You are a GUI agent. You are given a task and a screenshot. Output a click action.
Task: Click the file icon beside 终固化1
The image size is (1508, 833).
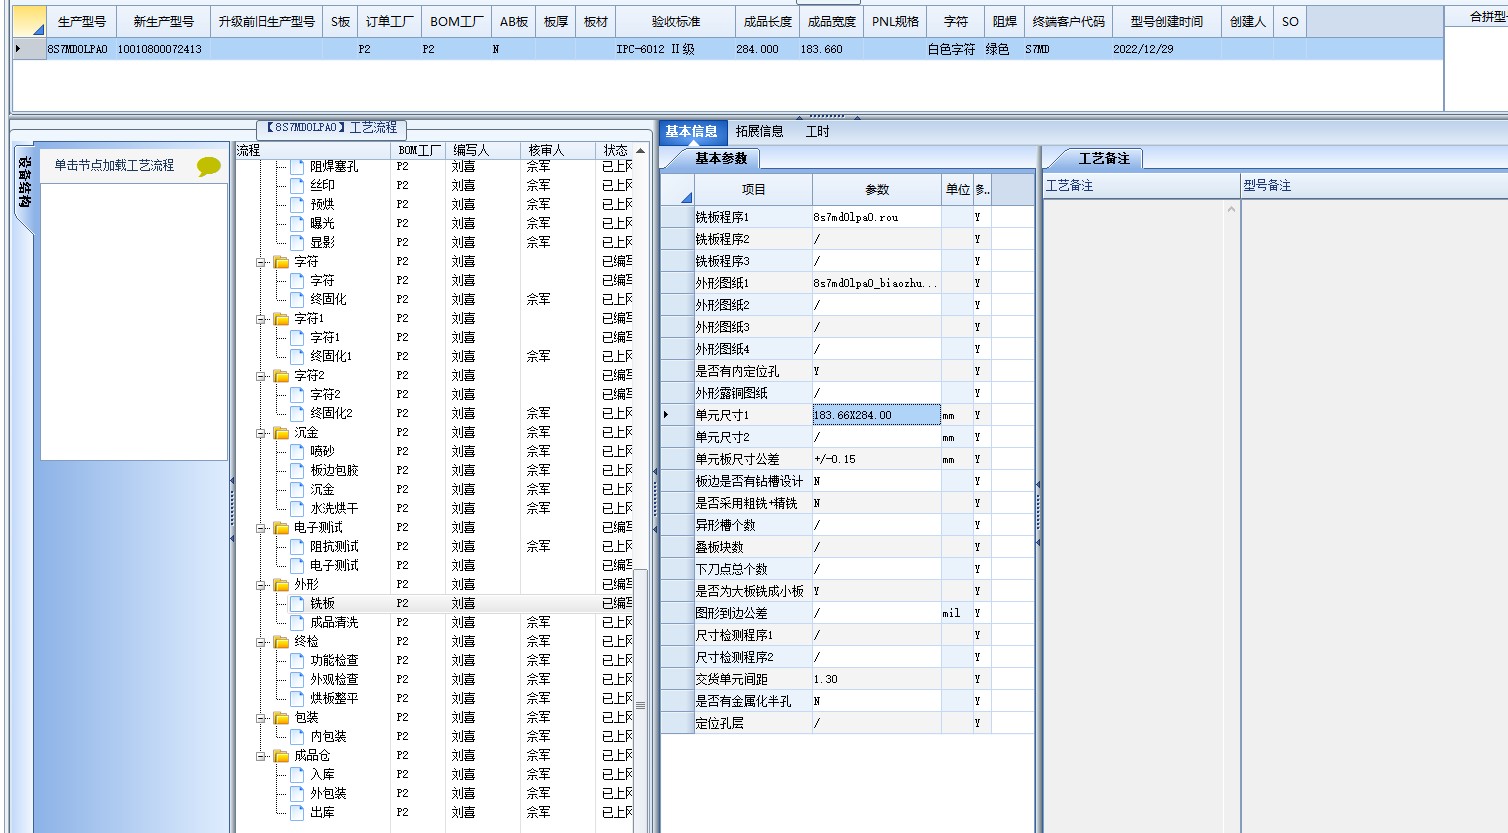point(297,356)
